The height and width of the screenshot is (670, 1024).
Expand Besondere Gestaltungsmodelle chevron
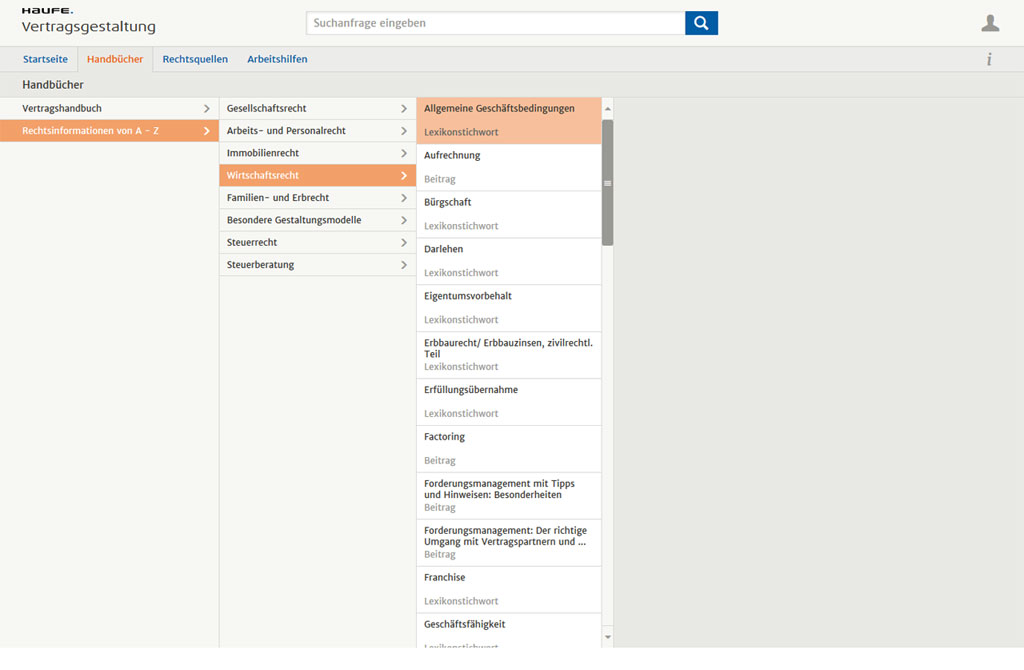(404, 220)
